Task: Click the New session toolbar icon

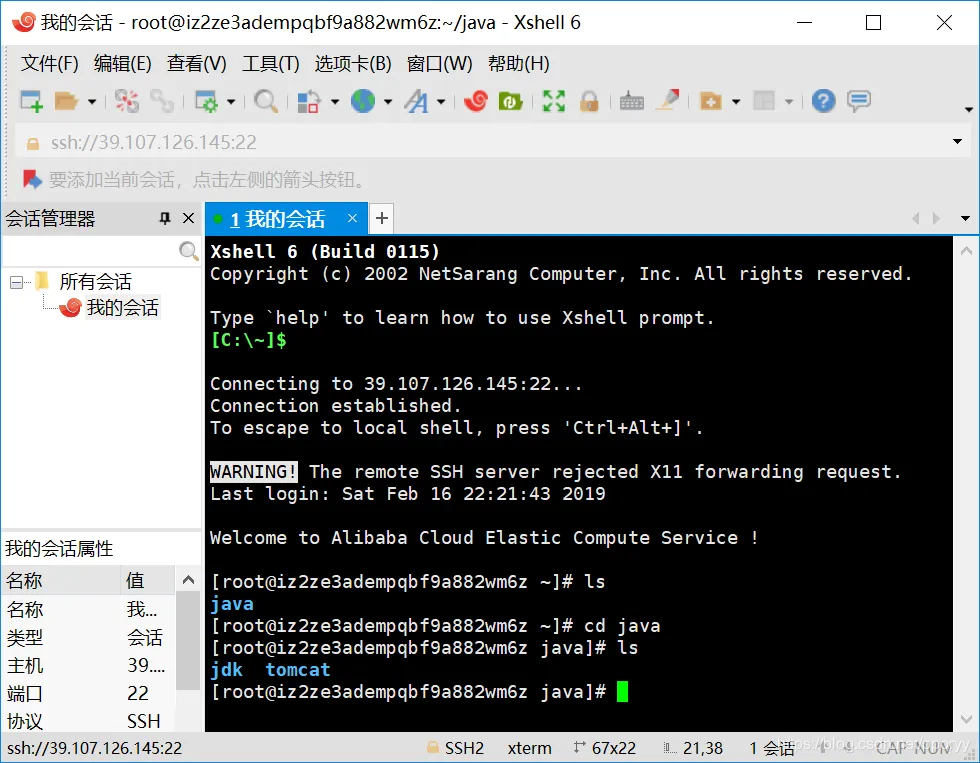Action: pyautogui.click(x=31, y=101)
